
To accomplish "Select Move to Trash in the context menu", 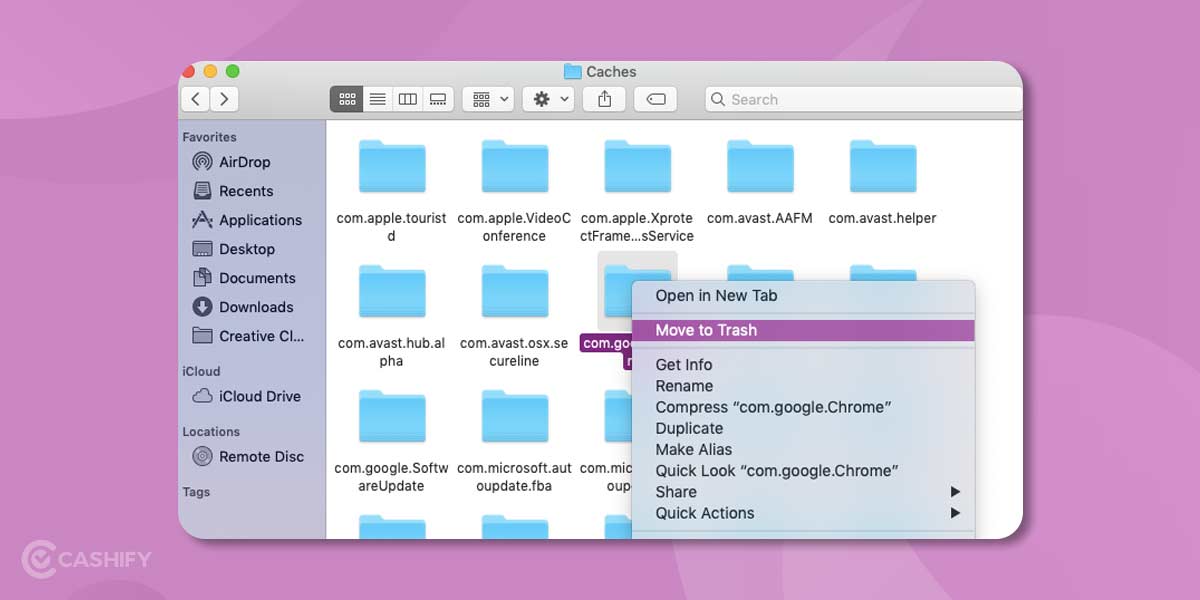I will click(x=703, y=330).
